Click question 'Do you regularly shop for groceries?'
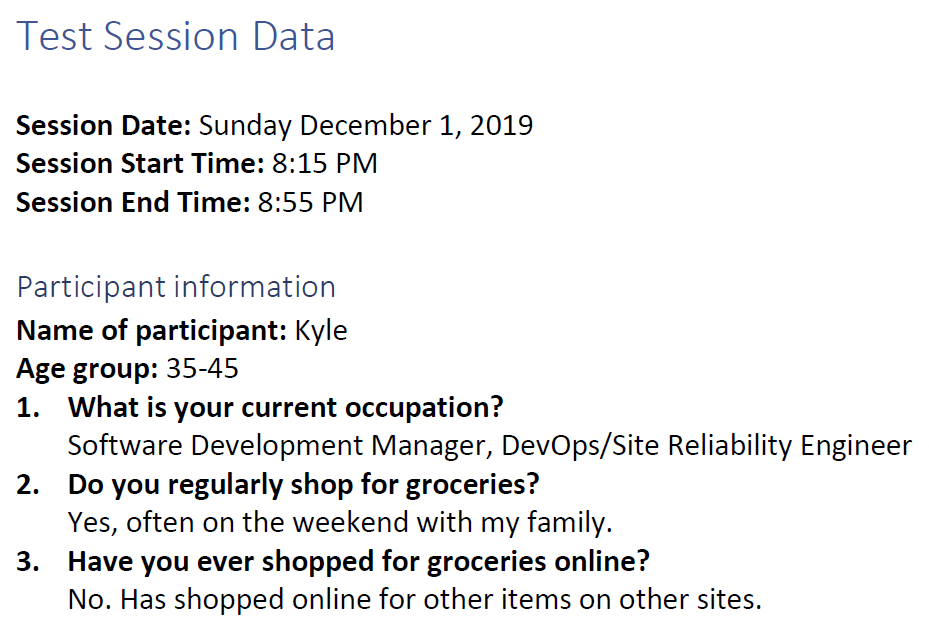929x628 pixels. coord(304,485)
